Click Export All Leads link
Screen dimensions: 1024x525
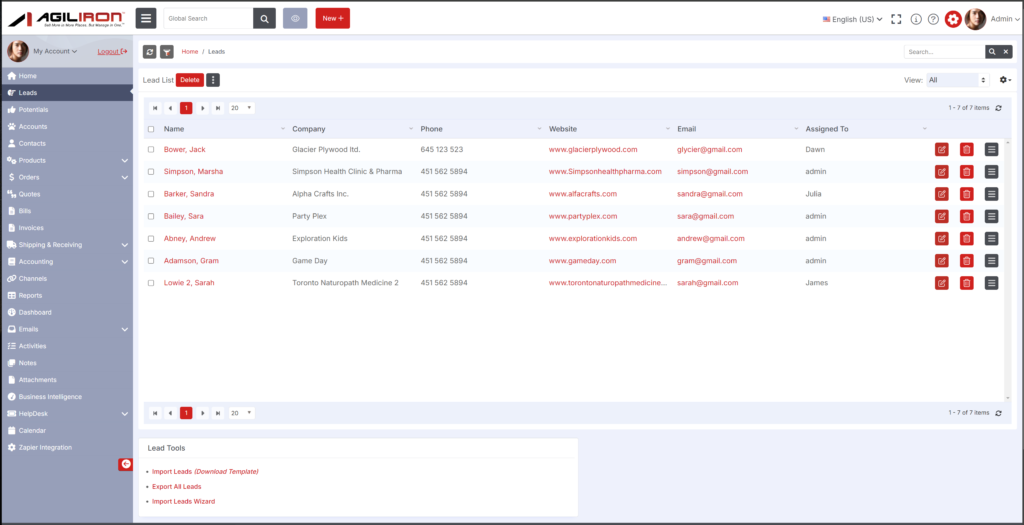[176, 486]
